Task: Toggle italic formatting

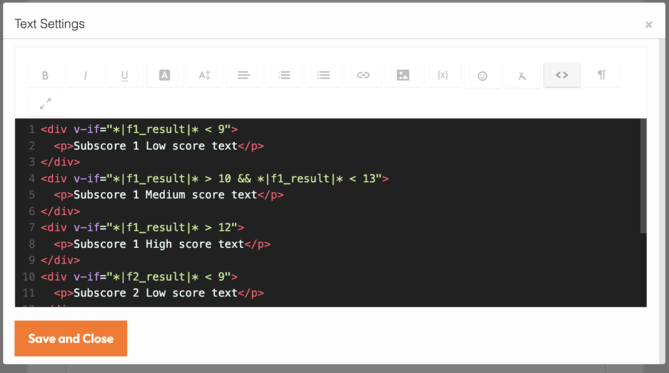Action: click(85, 75)
